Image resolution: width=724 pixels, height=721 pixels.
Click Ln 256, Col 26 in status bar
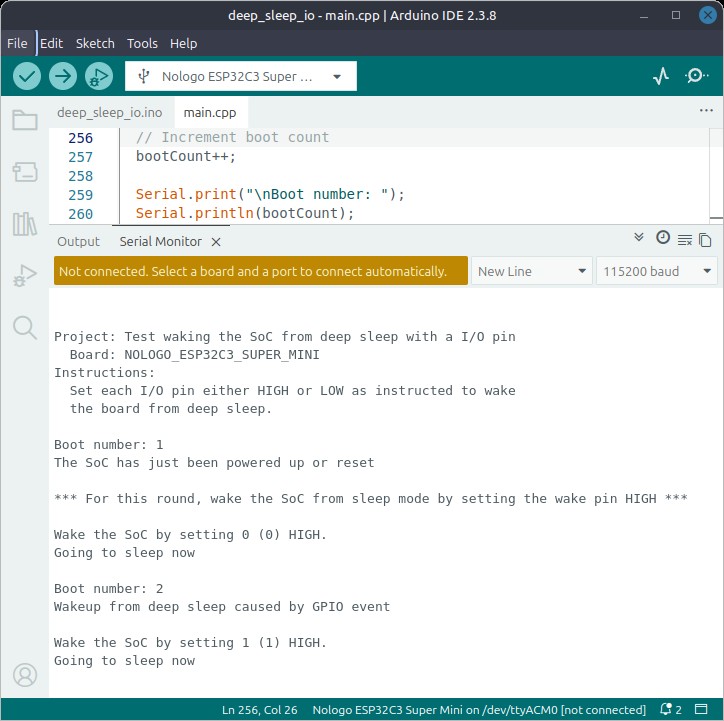click(x=259, y=709)
